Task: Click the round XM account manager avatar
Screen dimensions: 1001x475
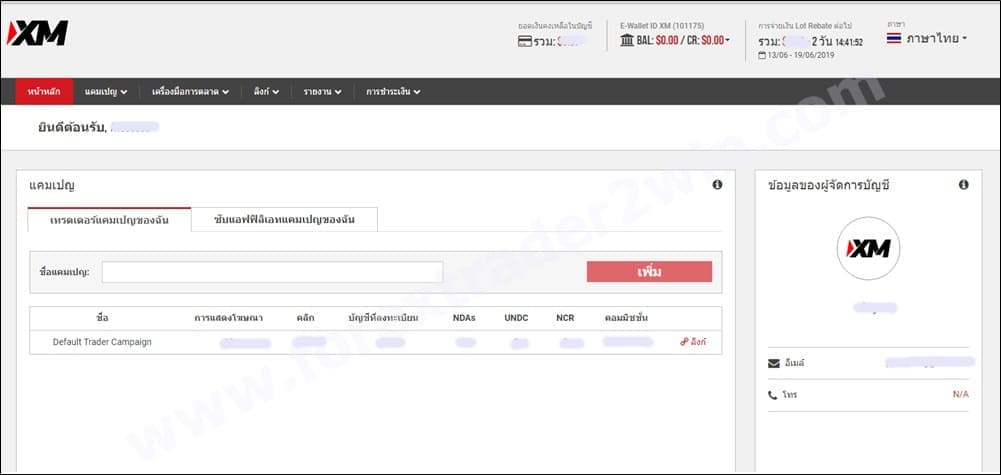Action: (x=868, y=247)
